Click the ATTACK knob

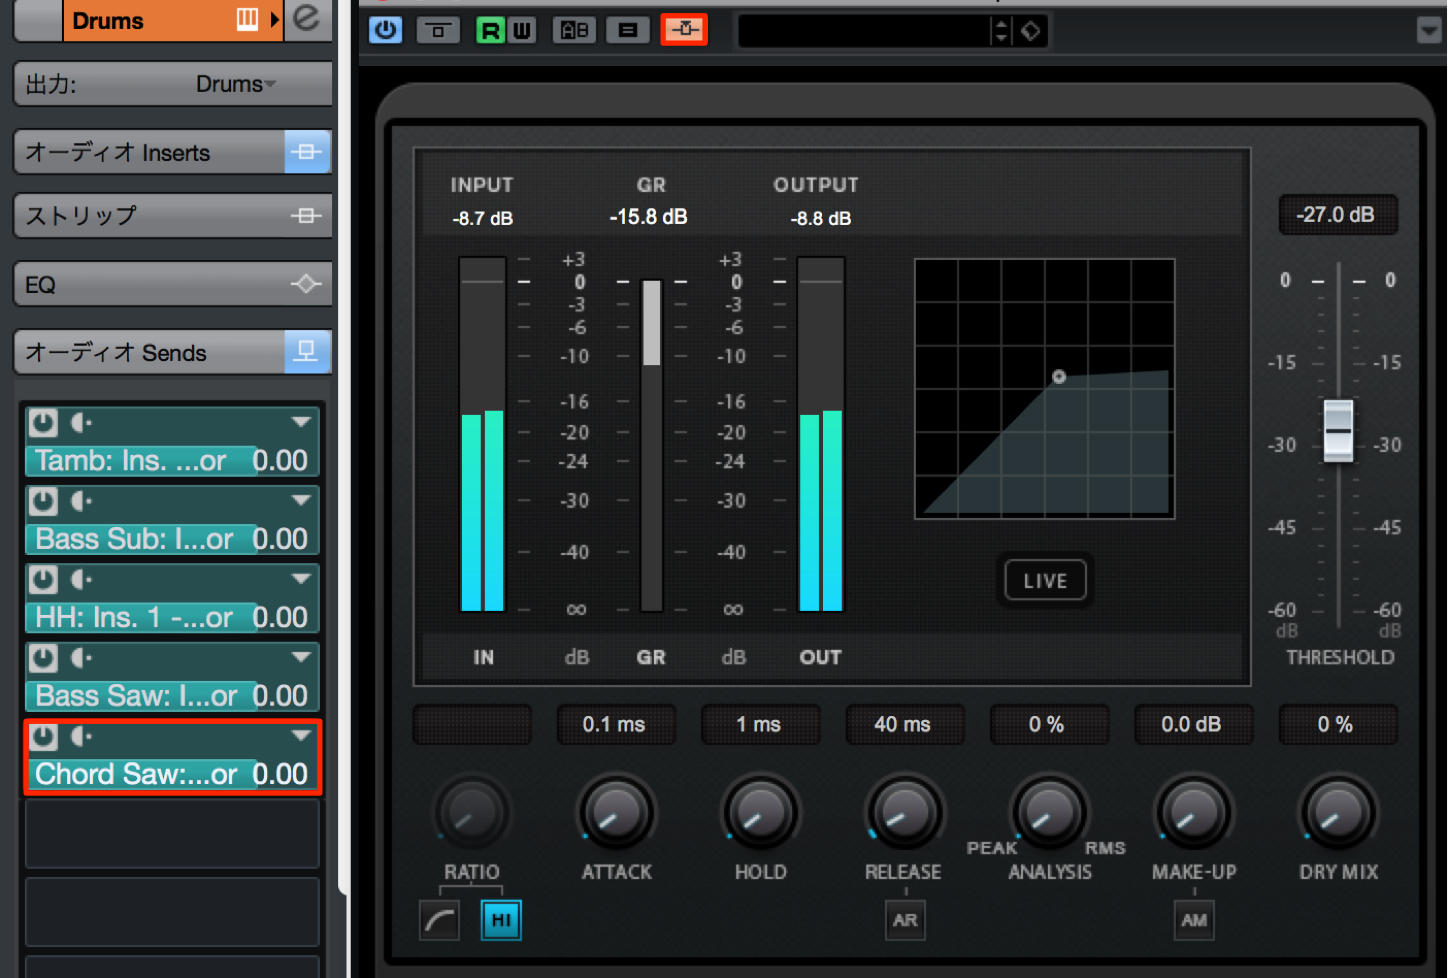[x=616, y=812]
